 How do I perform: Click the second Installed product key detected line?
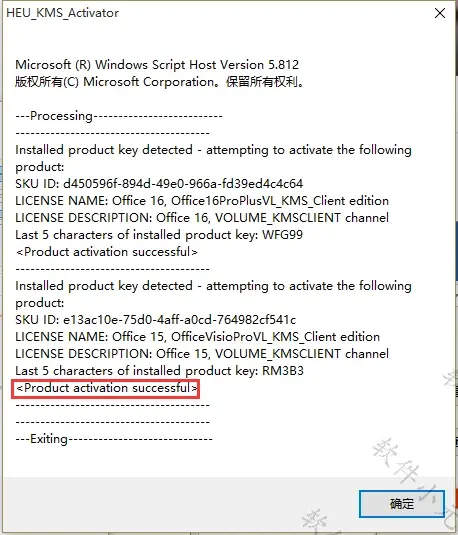coord(213,294)
